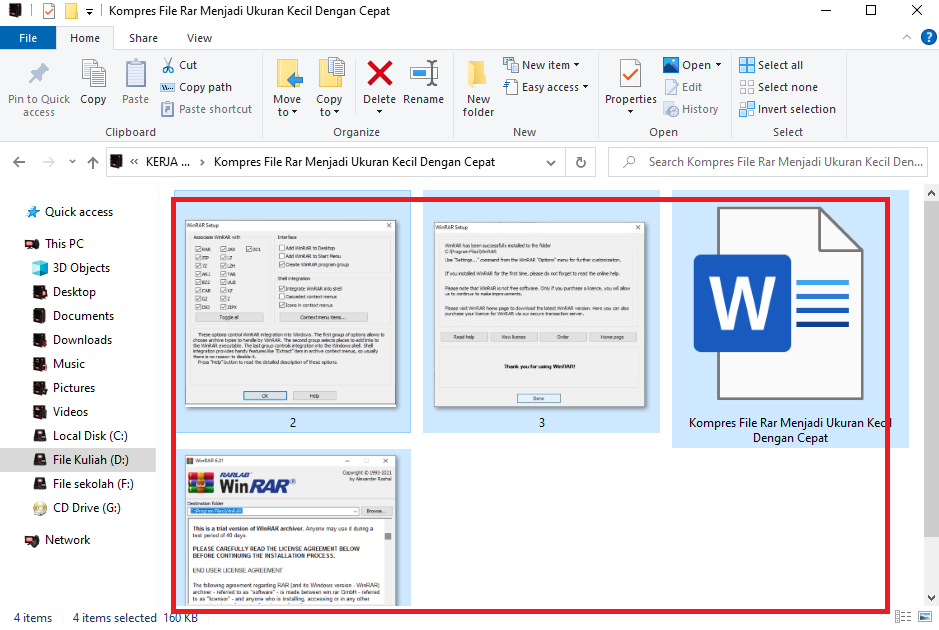The image size is (939, 630).
Task: Open Documents in the navigation pane
Action: (x=83, y=316)
